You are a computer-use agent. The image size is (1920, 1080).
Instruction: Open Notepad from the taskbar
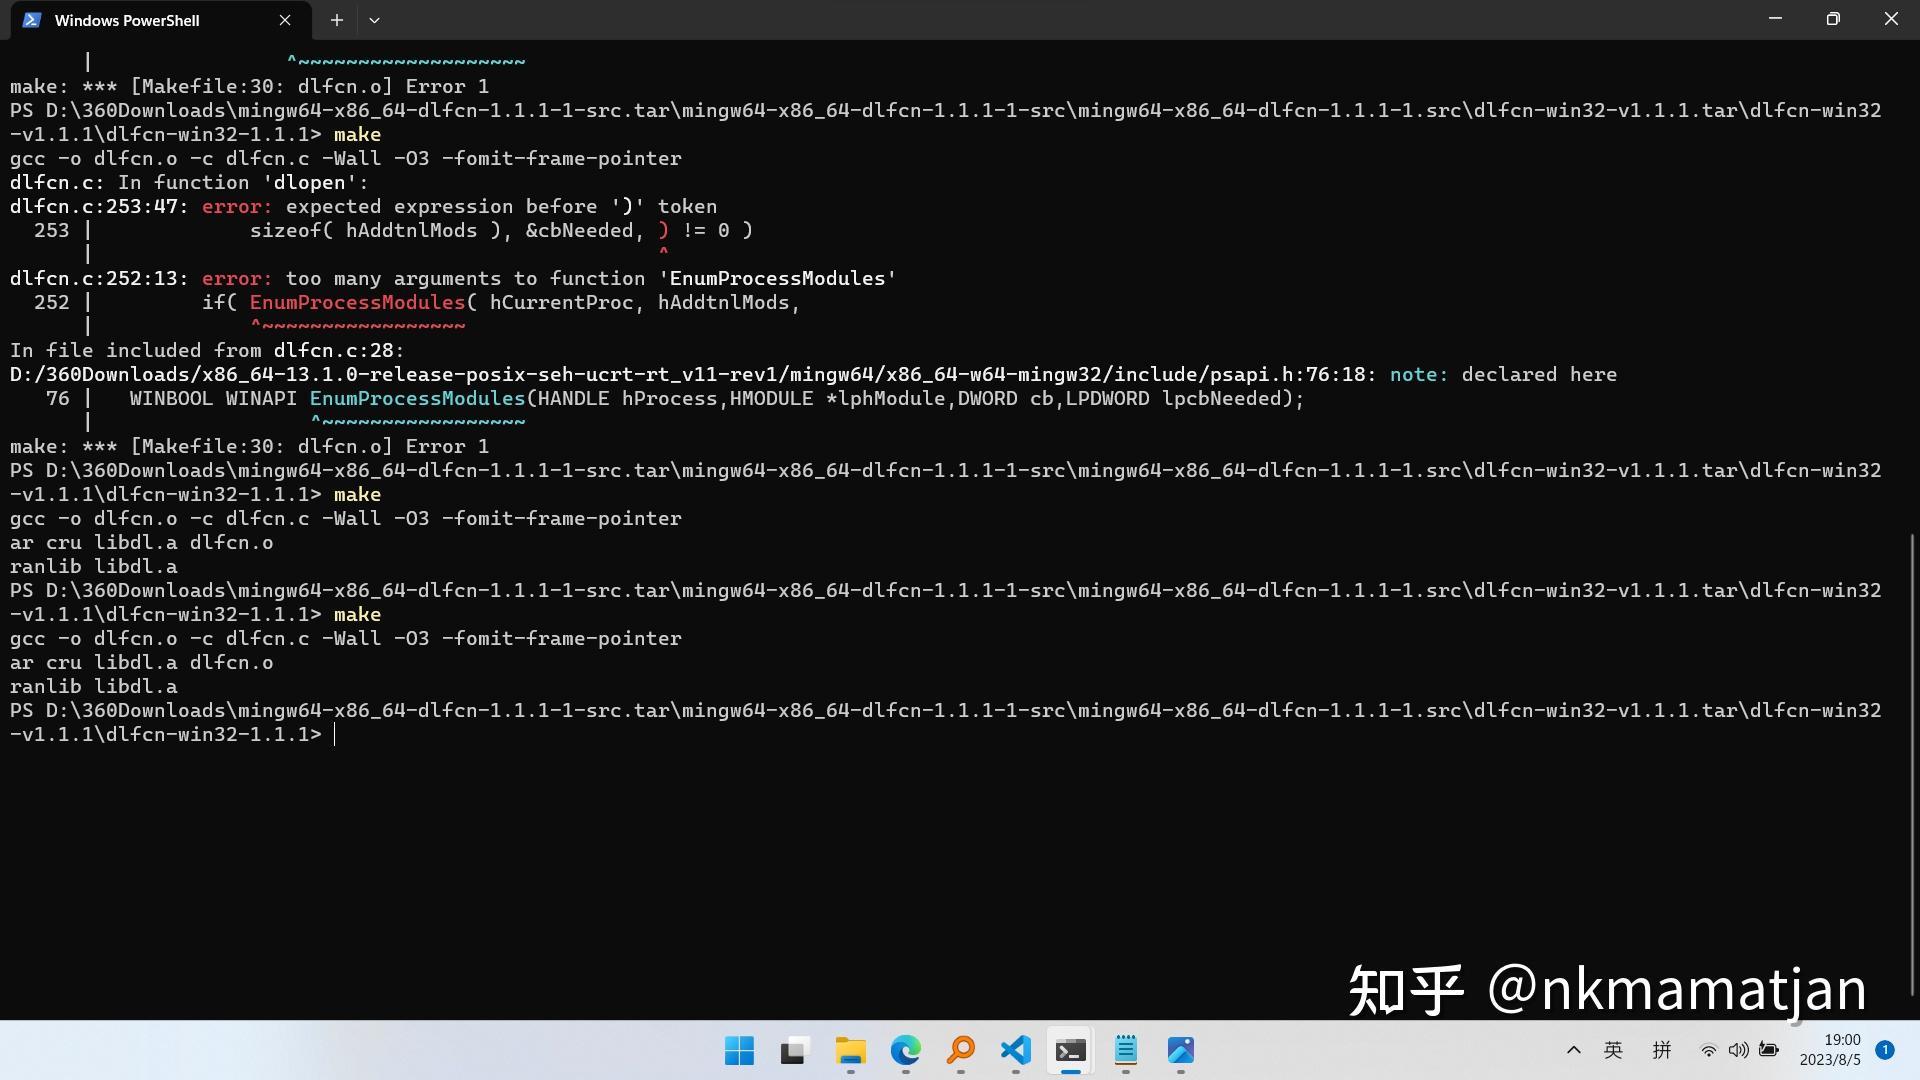click(x=1124, y=1052)
